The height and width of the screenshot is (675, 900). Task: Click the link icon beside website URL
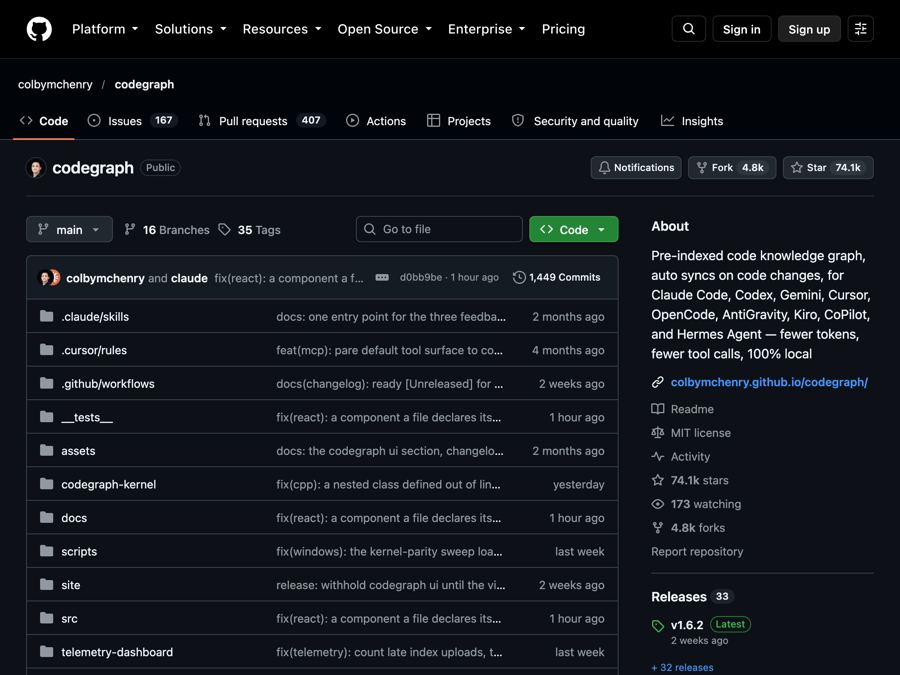[658, 382]
